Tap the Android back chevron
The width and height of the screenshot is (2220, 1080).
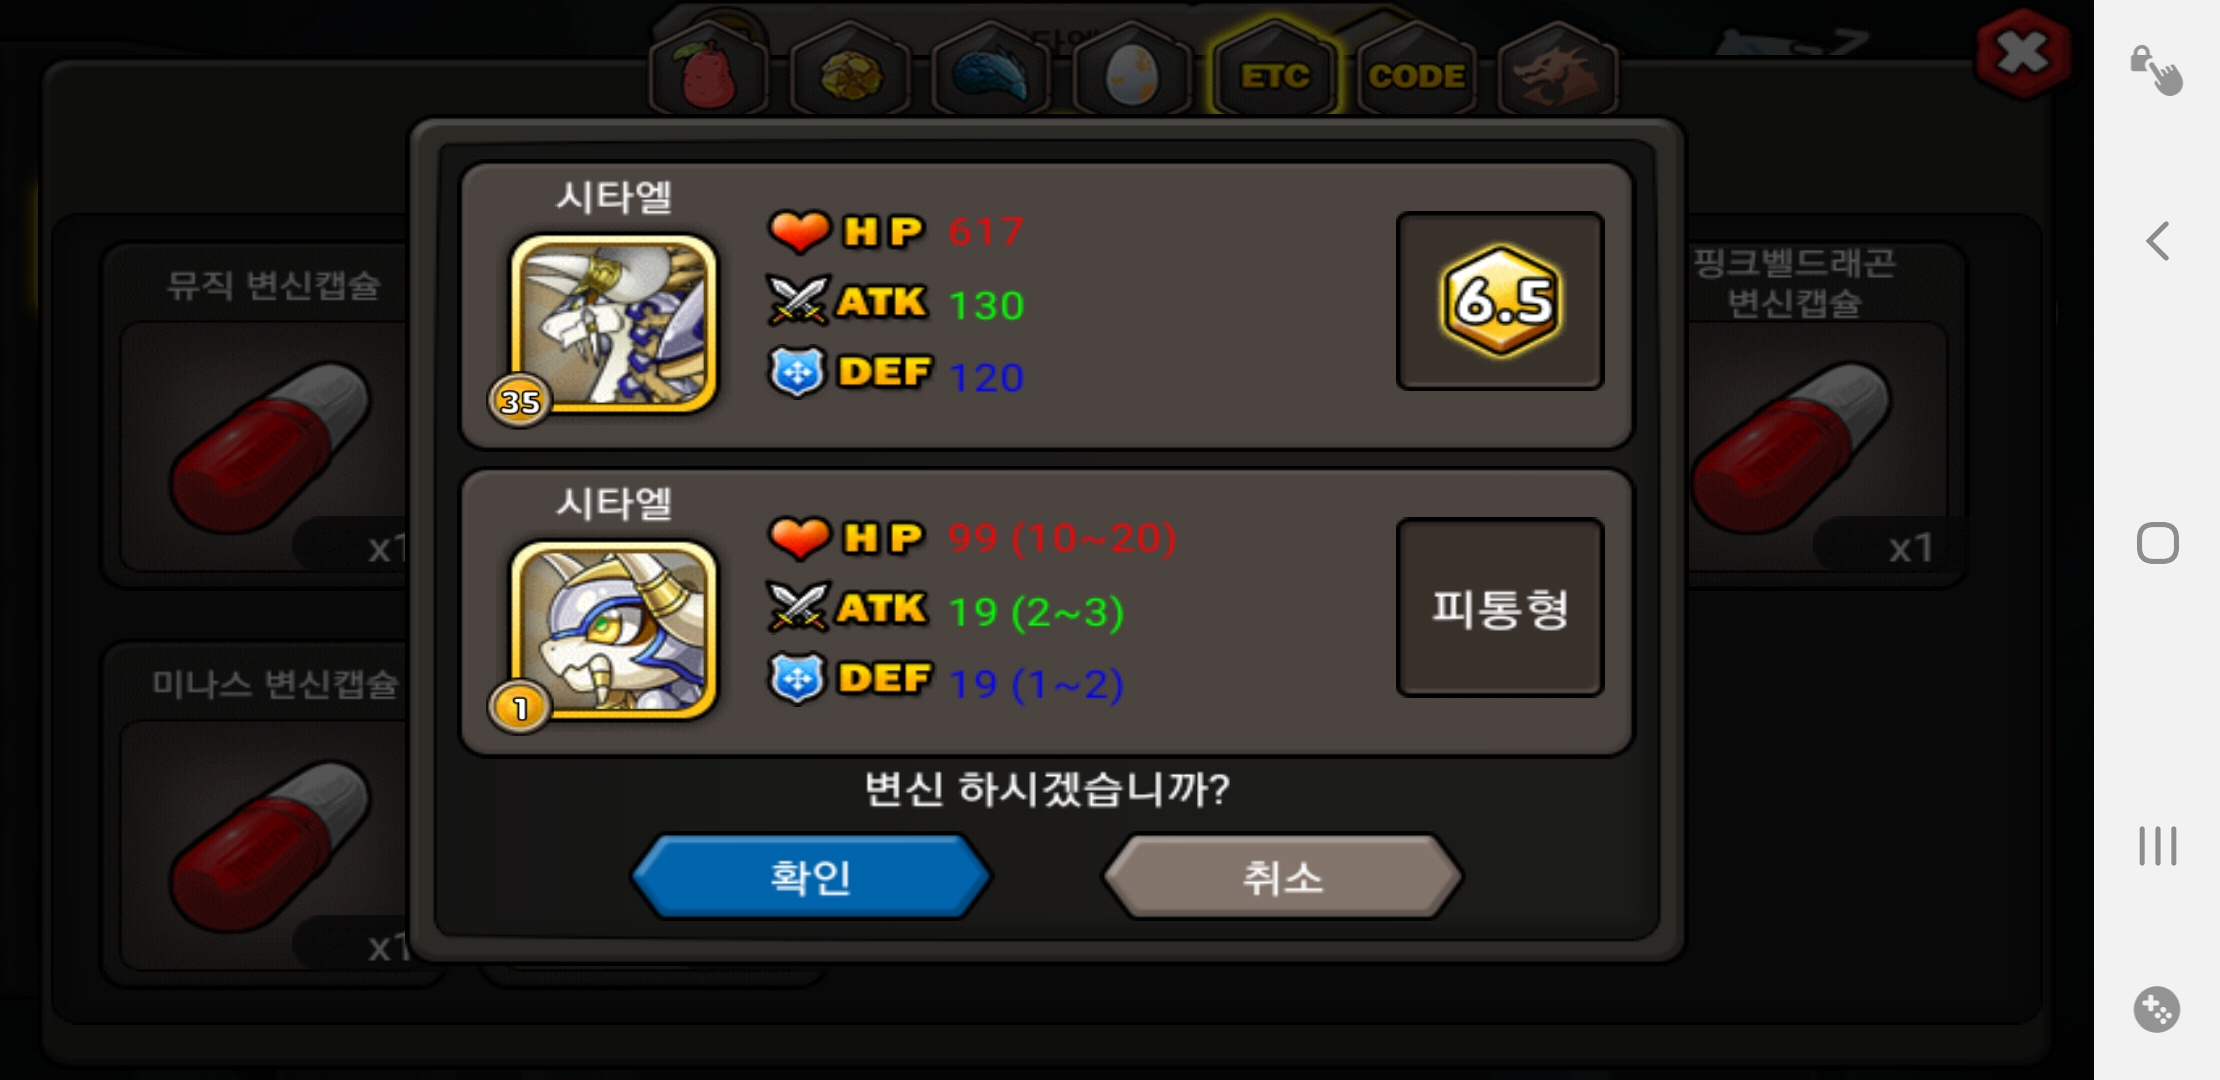click(x=2157, y=241)
